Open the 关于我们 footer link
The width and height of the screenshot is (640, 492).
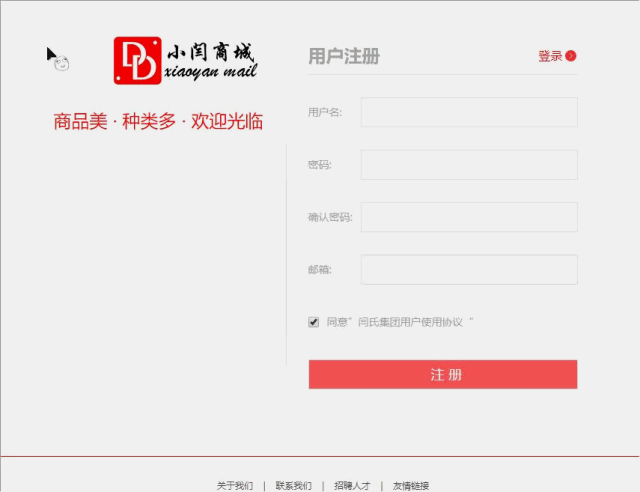coord(235,485)
